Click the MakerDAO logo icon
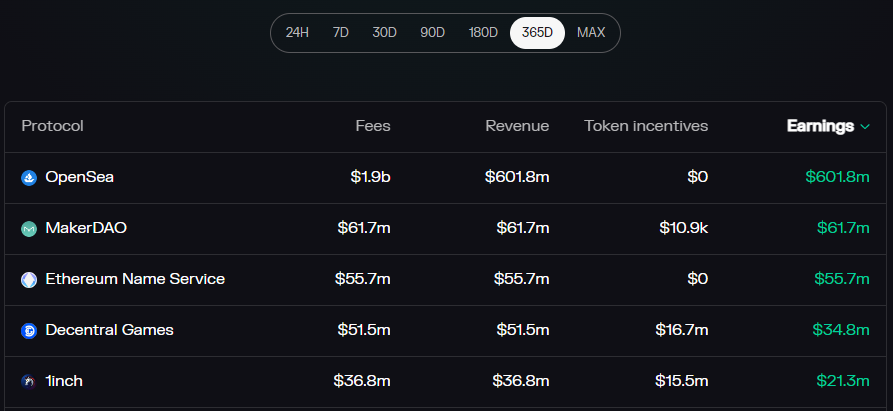Screen dimensions: 893x411 pyautogui.click(x=29, y=229)
